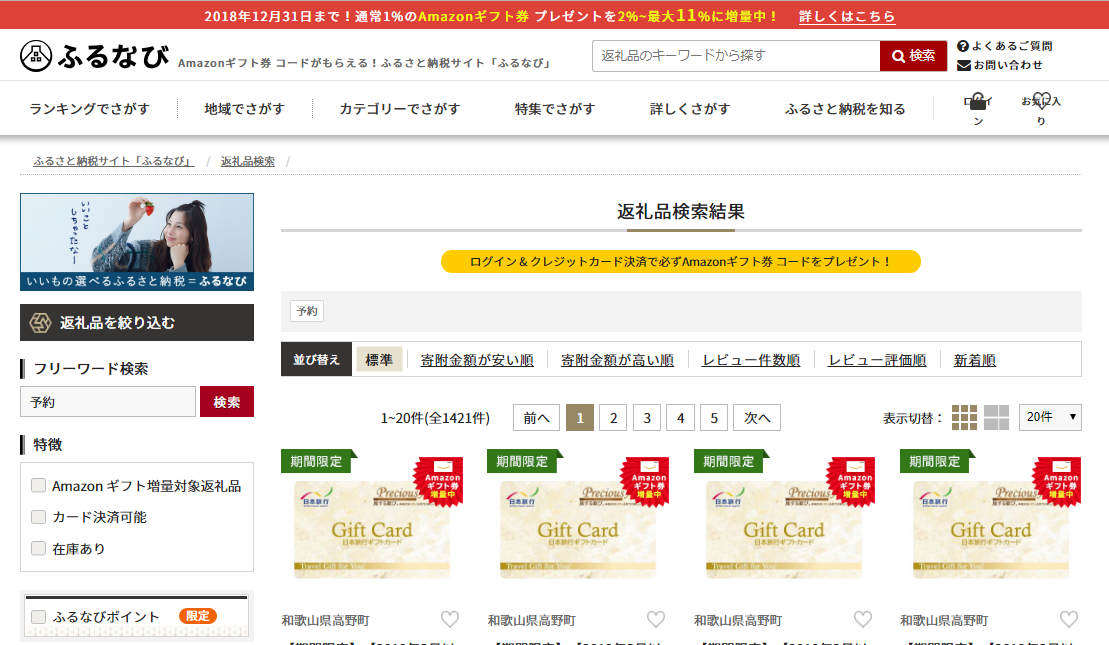This screenshot has width=1109, height=645.
Task: Open the お問い合わせ contact link
Action: coord(999,65)
